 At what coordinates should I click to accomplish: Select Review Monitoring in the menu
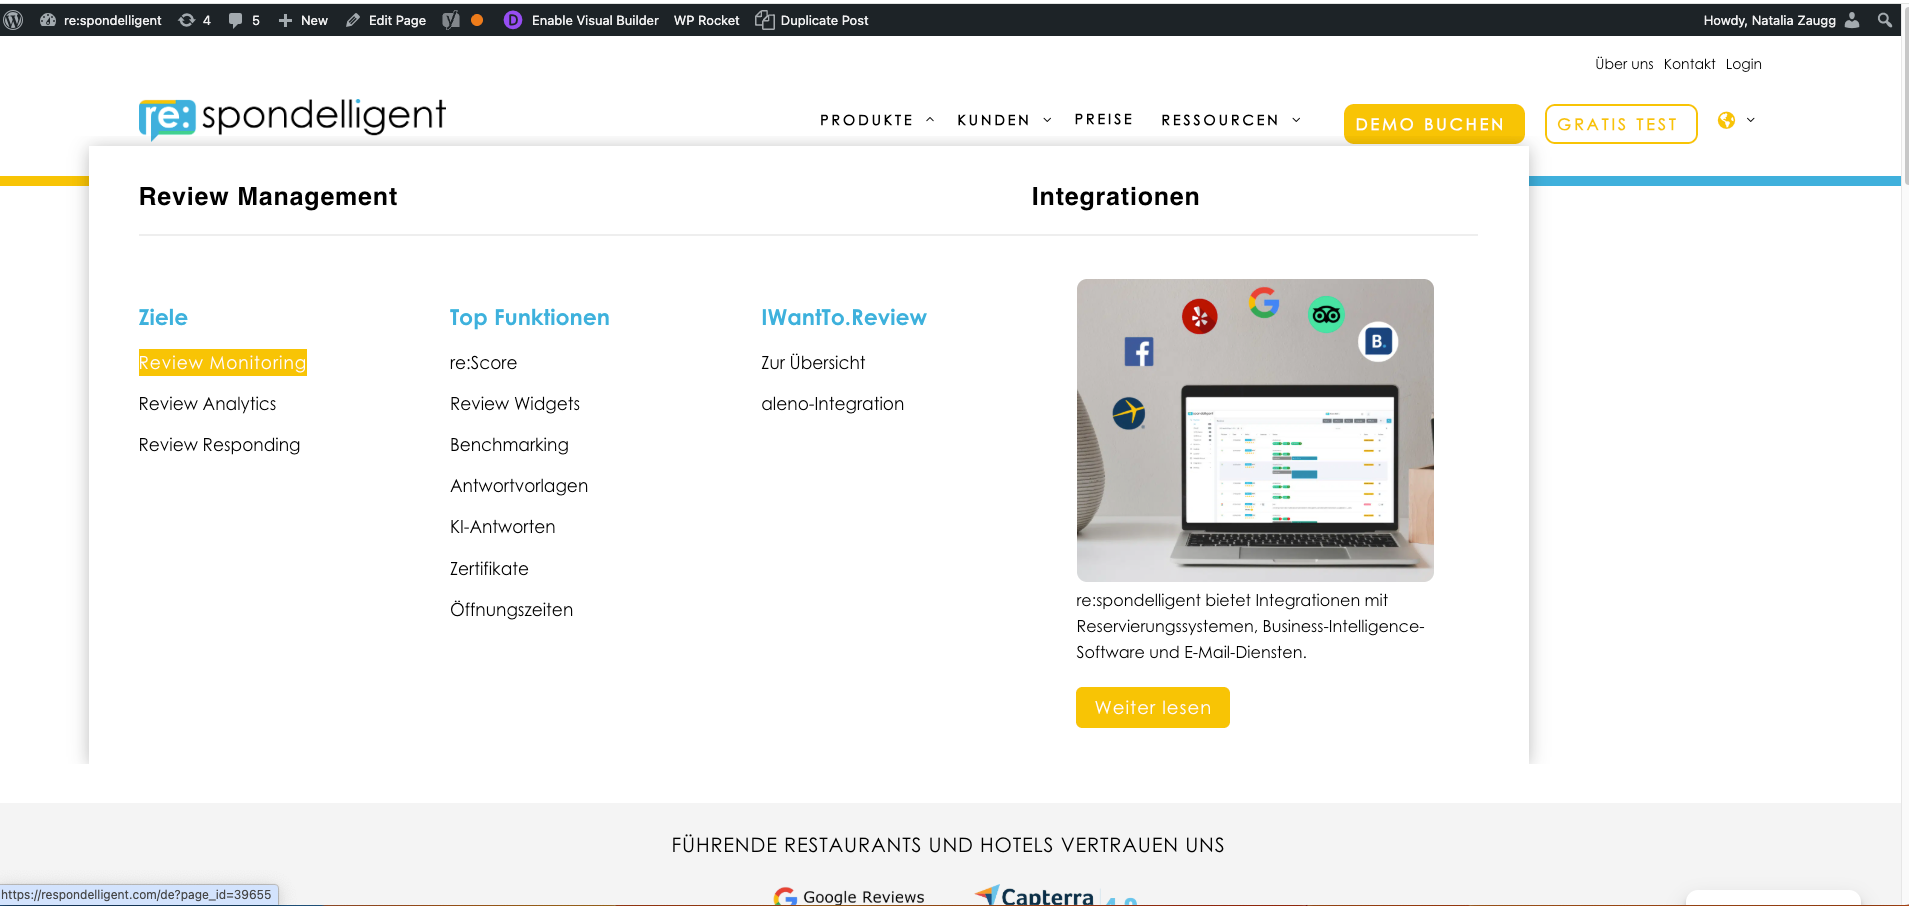223,363
